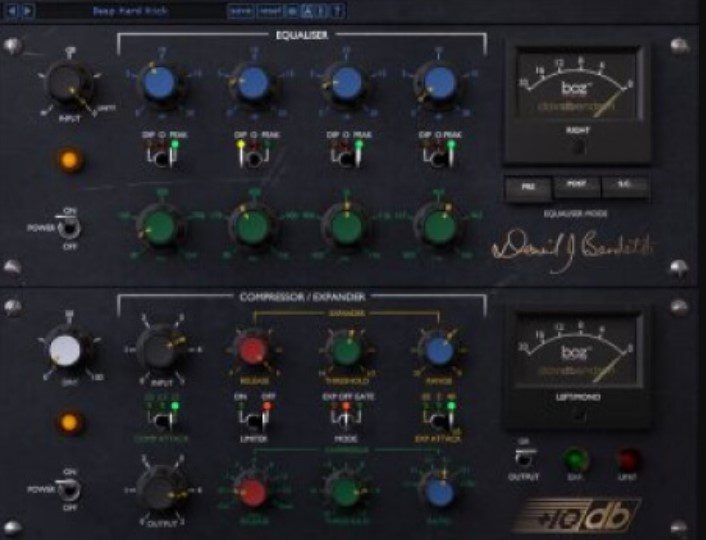Click the first band green frequency knob
706x540 pixels.
(x=159, y=227)
